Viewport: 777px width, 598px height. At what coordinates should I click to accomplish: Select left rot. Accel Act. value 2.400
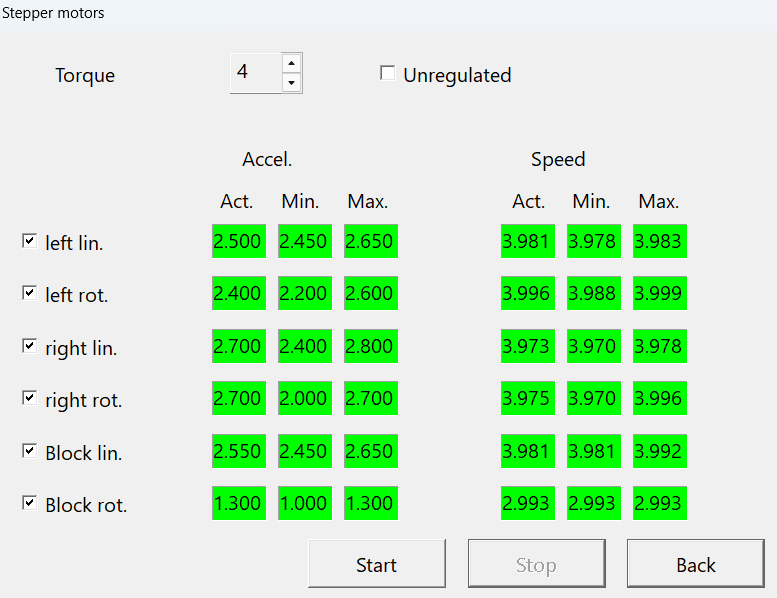point(239,293)
